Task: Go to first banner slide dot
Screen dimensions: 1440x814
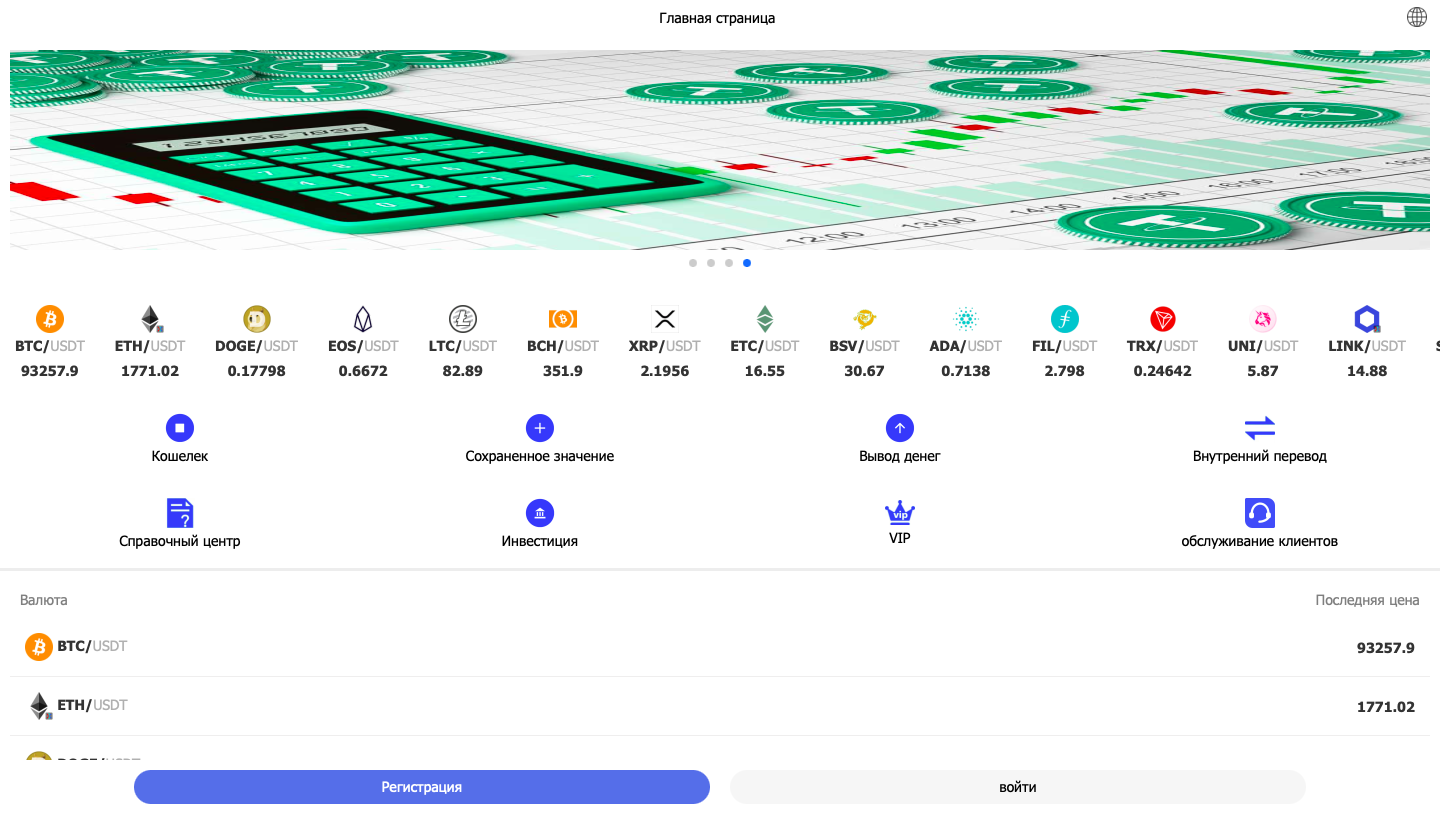Action: (x=693, y=263)
